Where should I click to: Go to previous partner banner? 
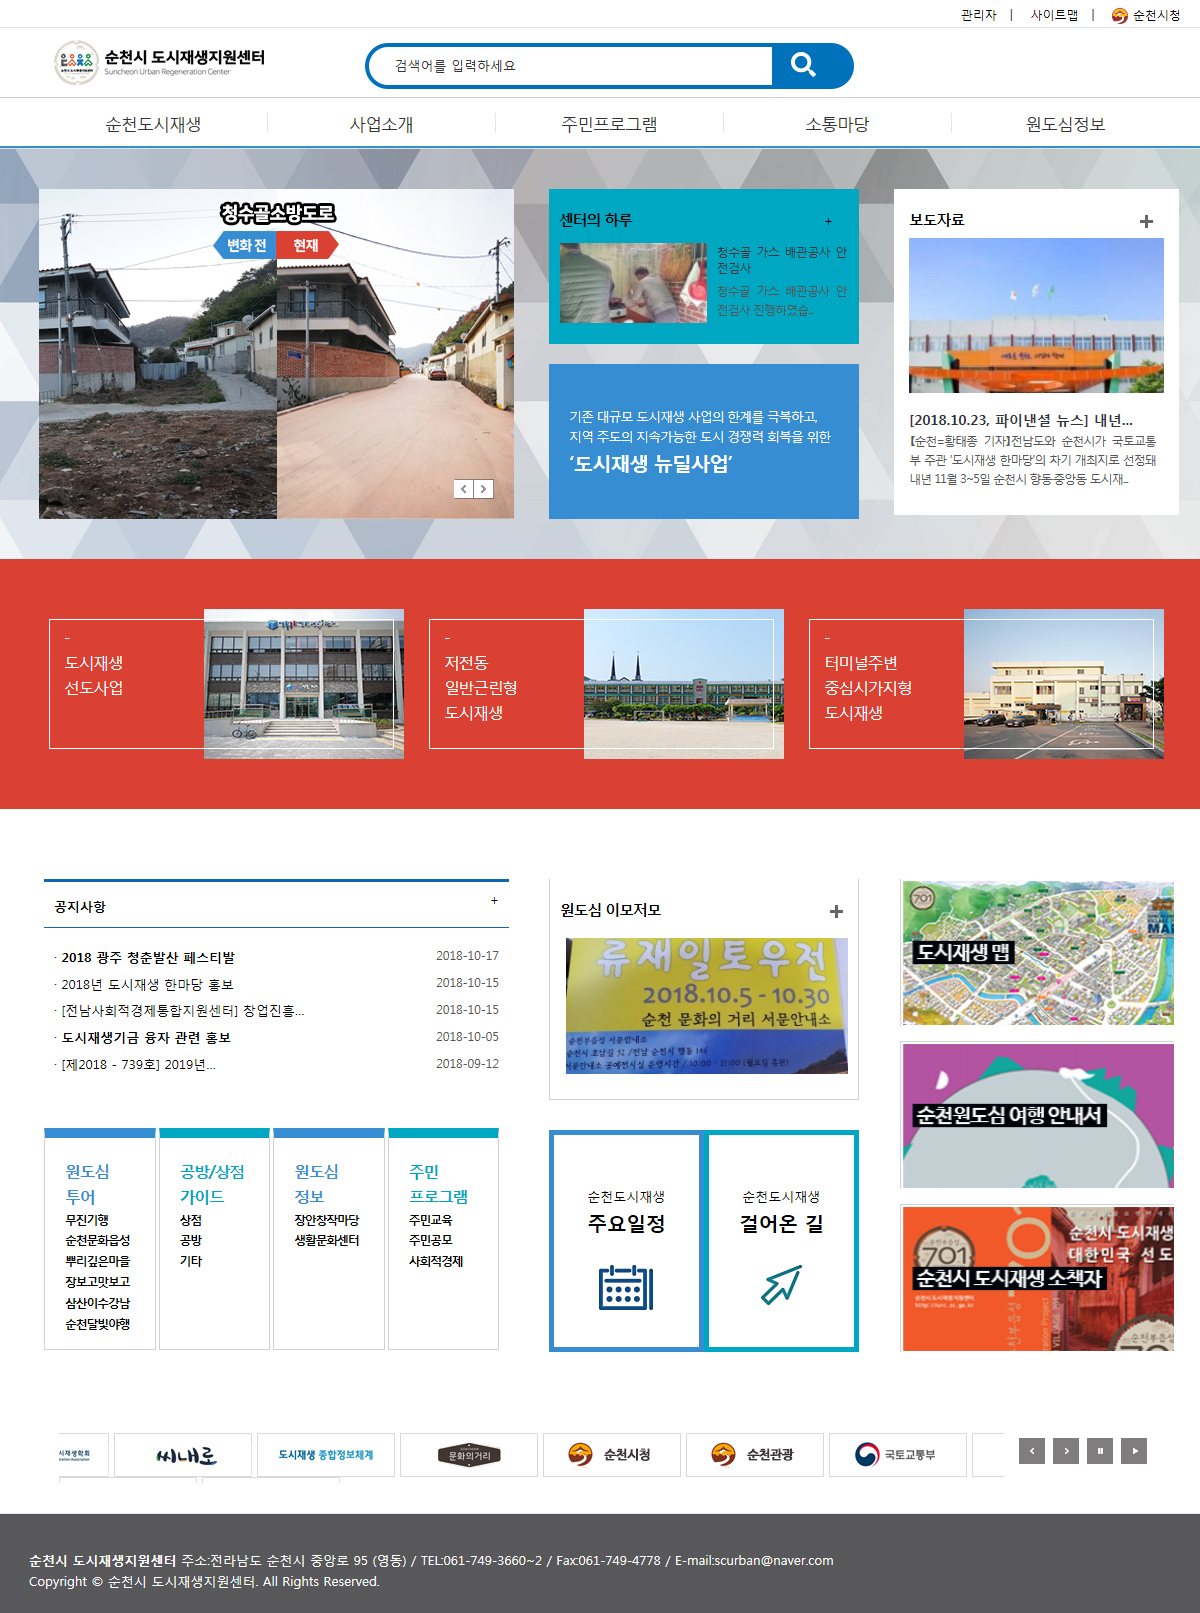(x=1032, y=1451)
